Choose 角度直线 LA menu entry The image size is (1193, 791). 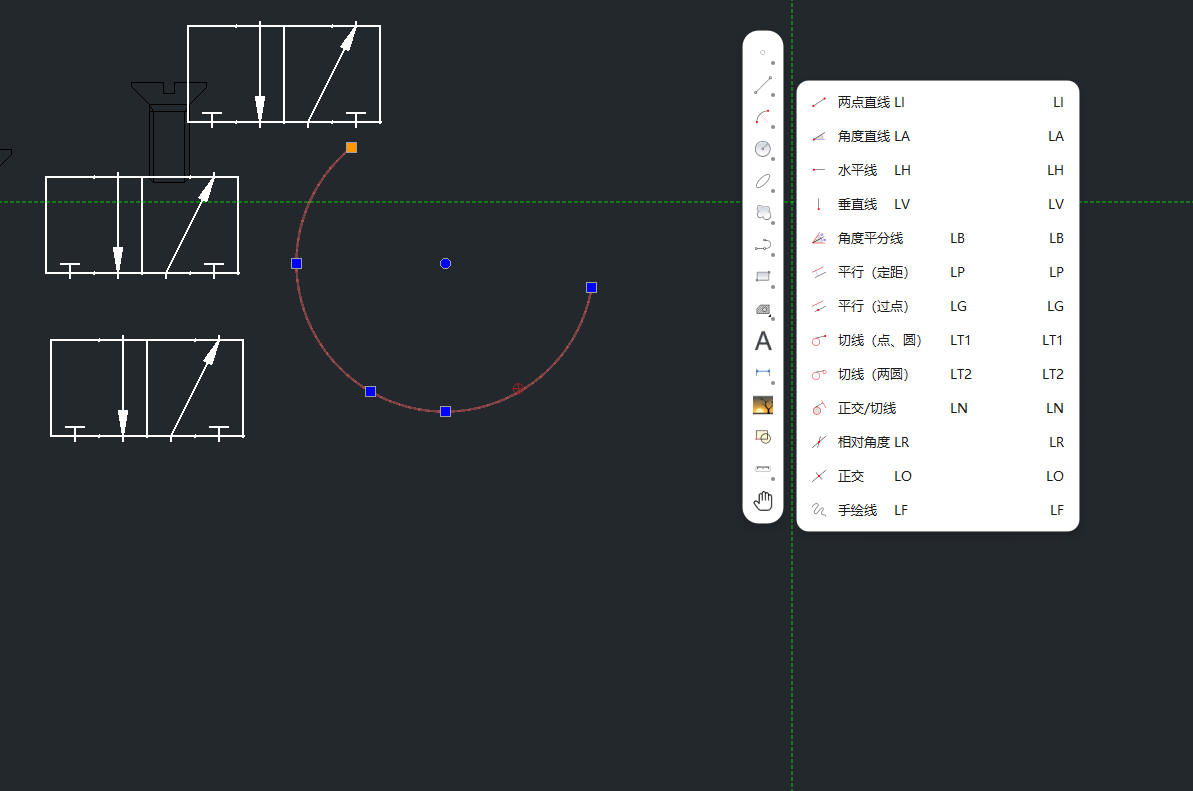pyautogui.click(x=937, y=136)
